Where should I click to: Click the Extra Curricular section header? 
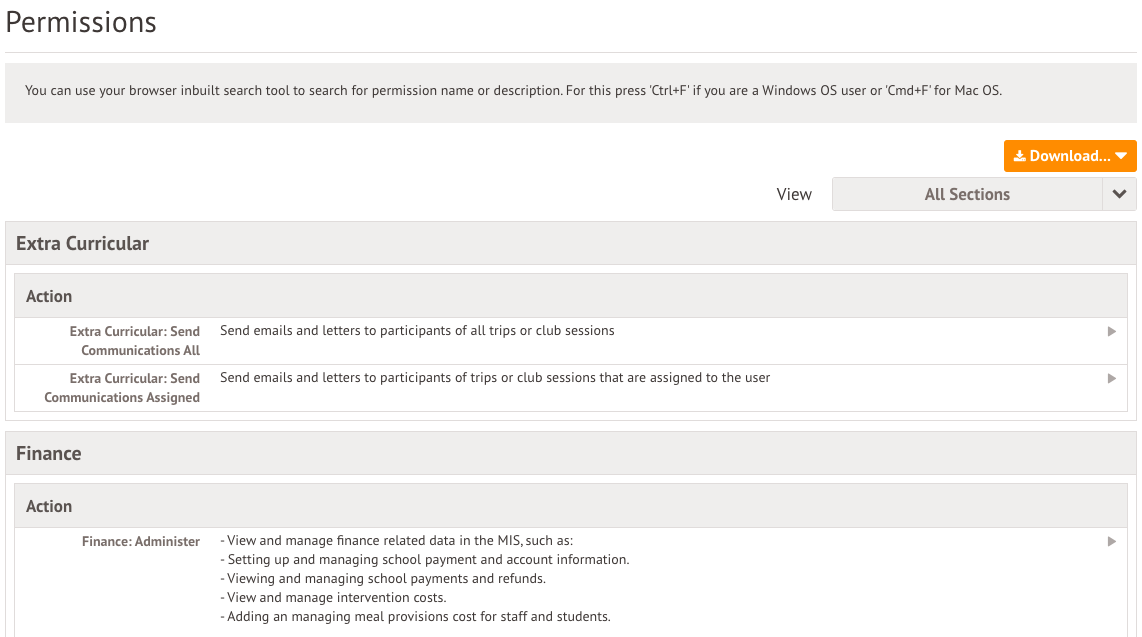83,243
